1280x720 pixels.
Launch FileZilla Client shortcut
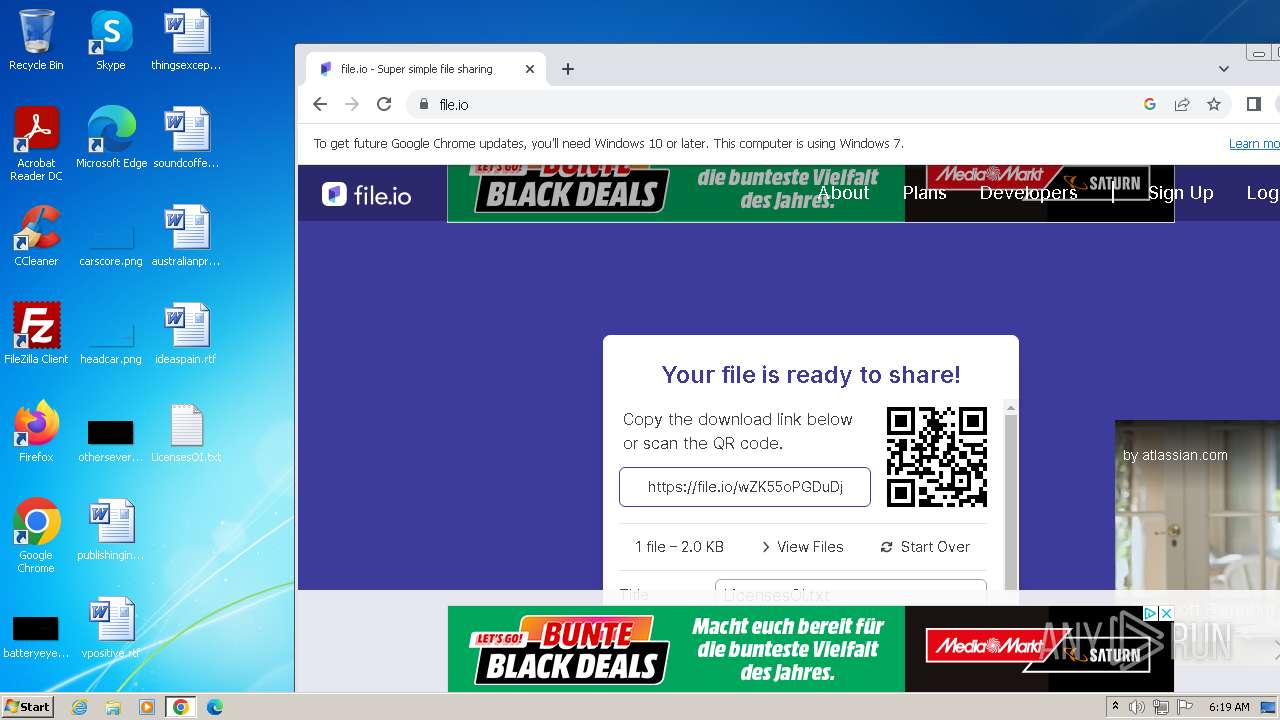tap(36, 334)
